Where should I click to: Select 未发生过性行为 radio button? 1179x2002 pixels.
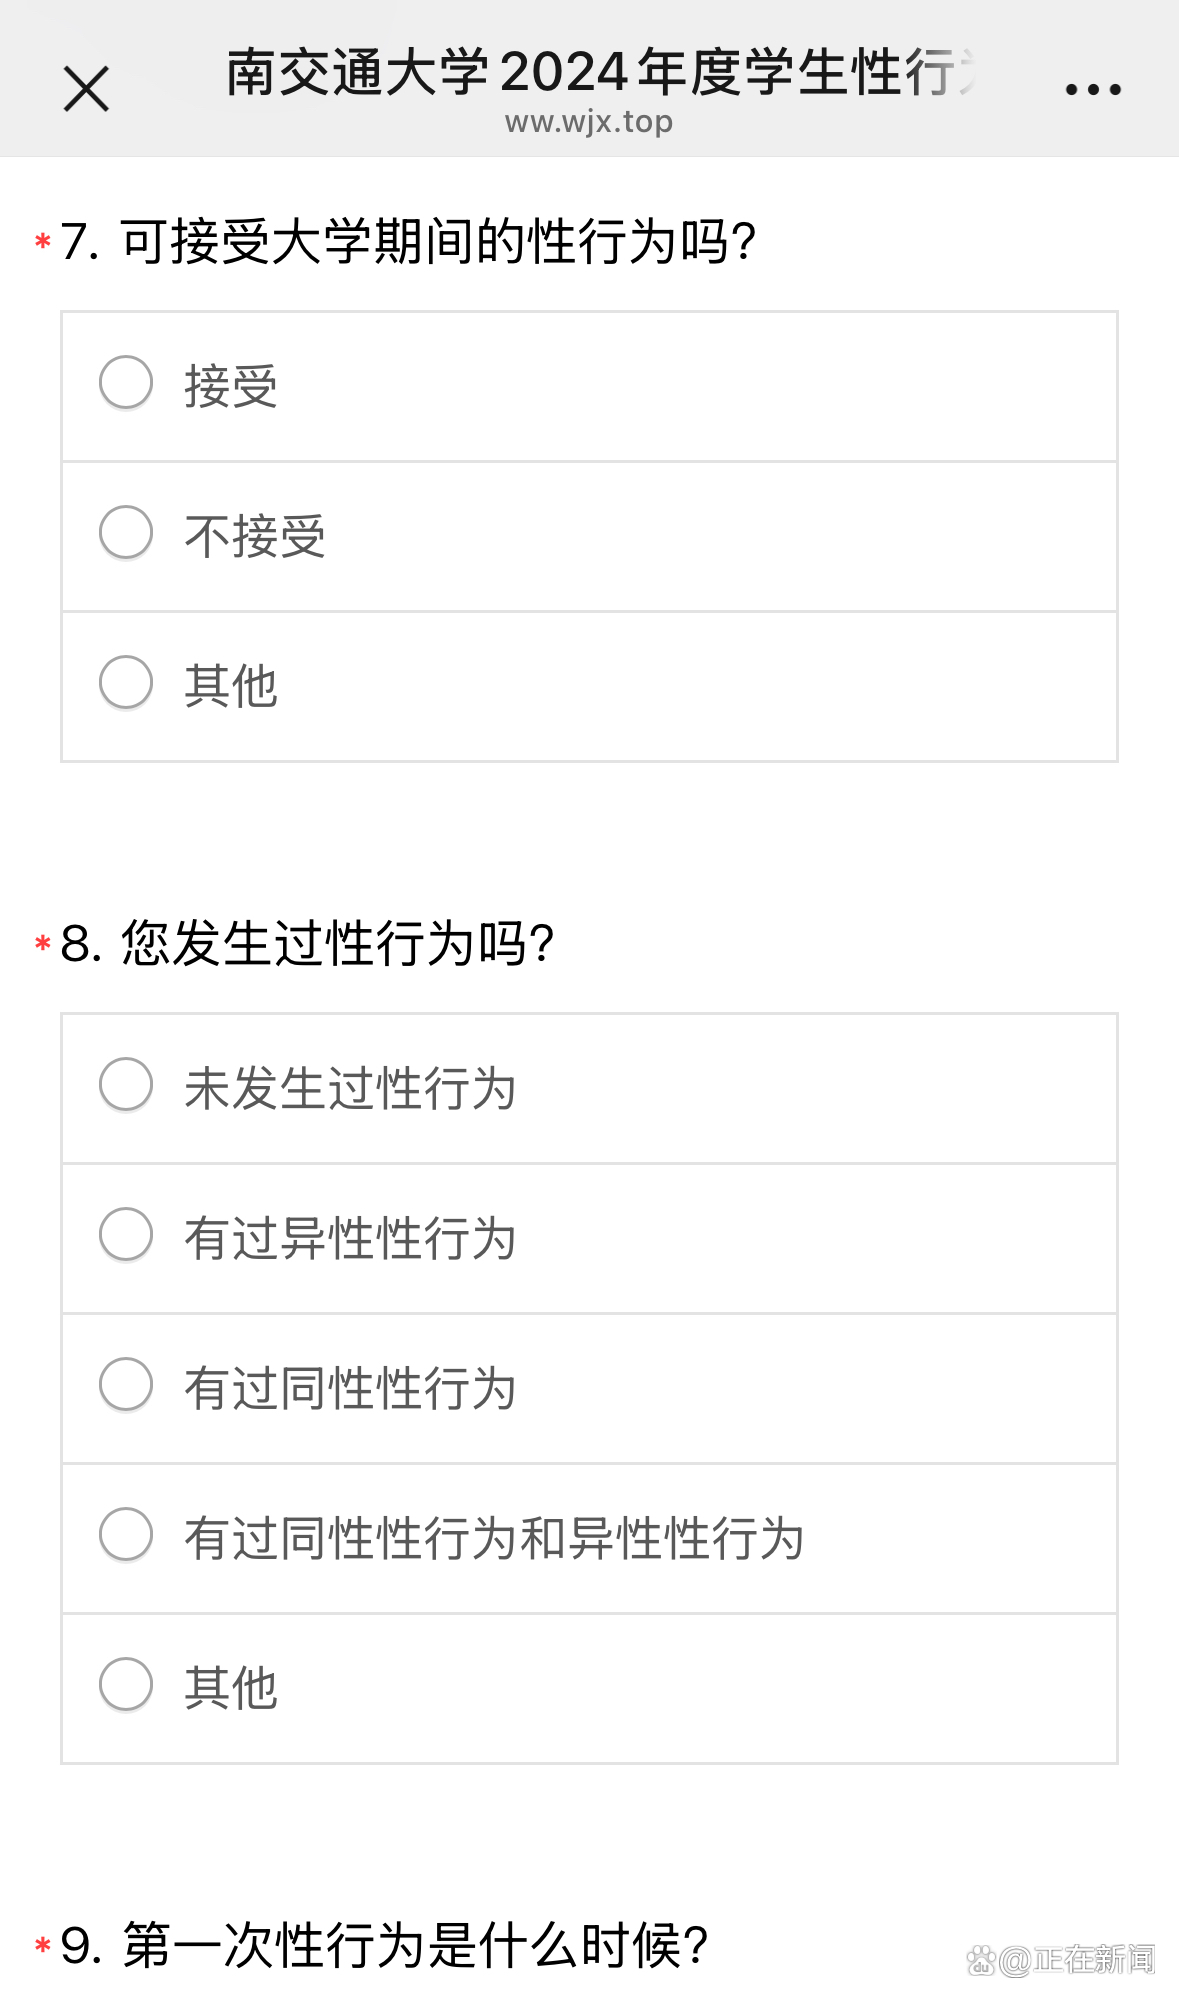(x=126, y=1085)
